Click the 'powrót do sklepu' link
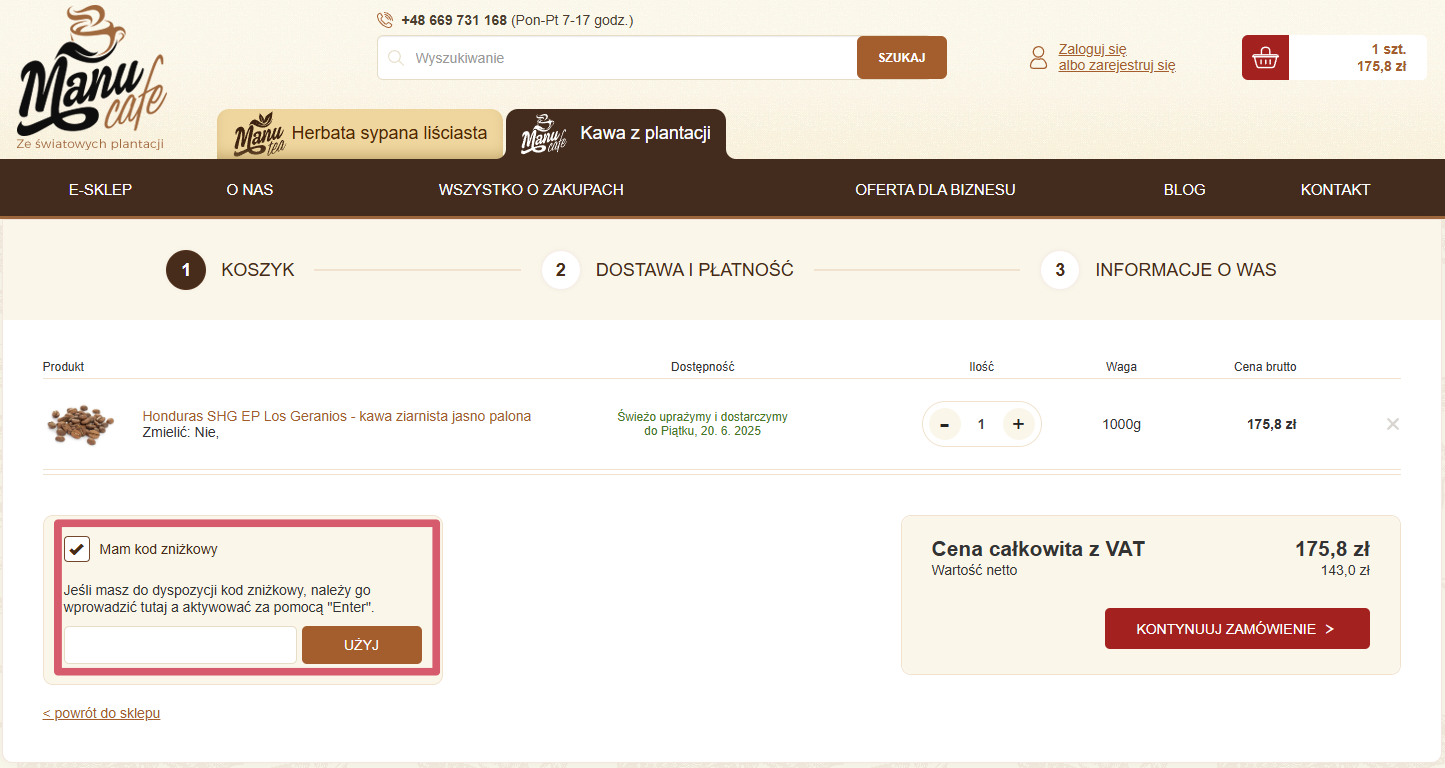The width and height of the screenshot is (1445, 768). [101, 713]
